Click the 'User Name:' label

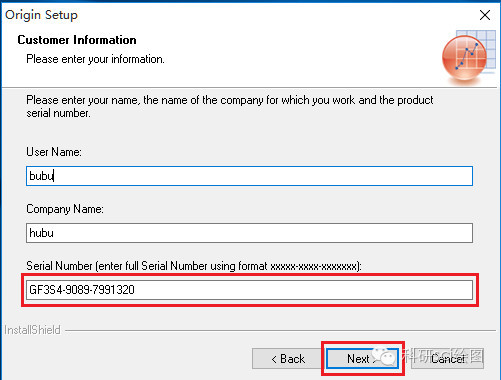[54, 152]
